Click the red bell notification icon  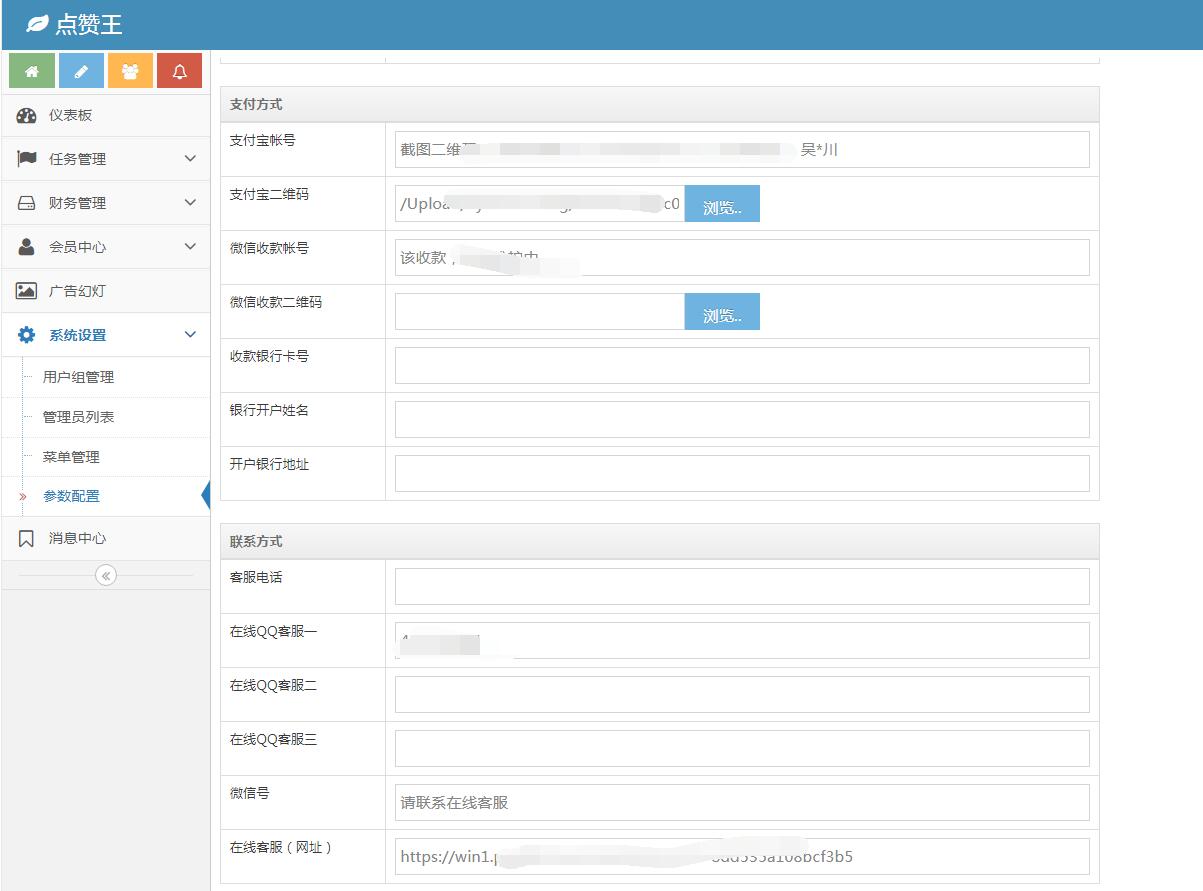179,71
